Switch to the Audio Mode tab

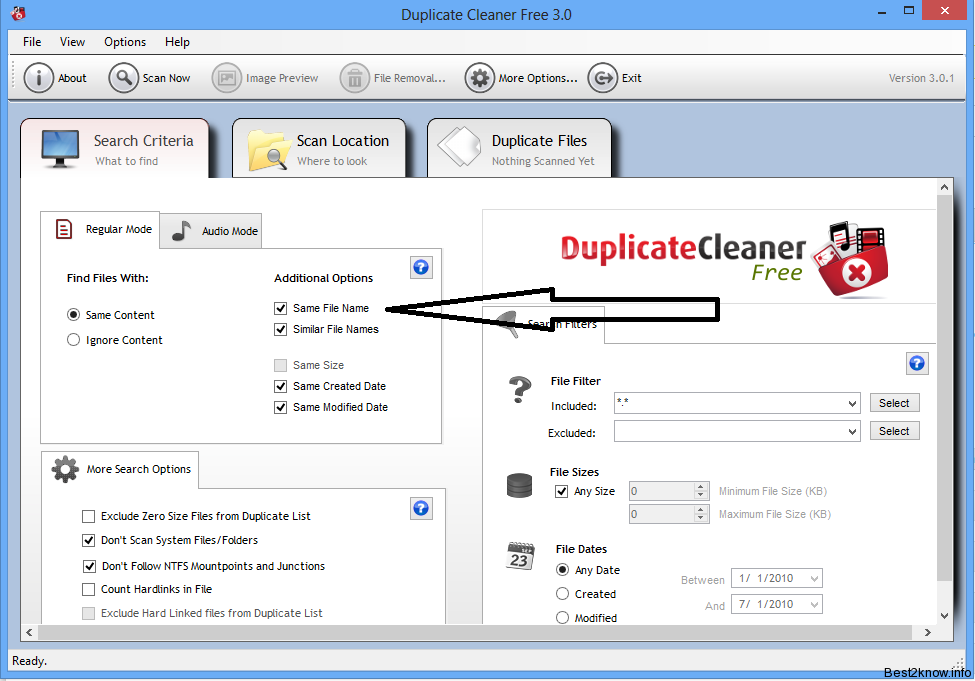(211, 231)
